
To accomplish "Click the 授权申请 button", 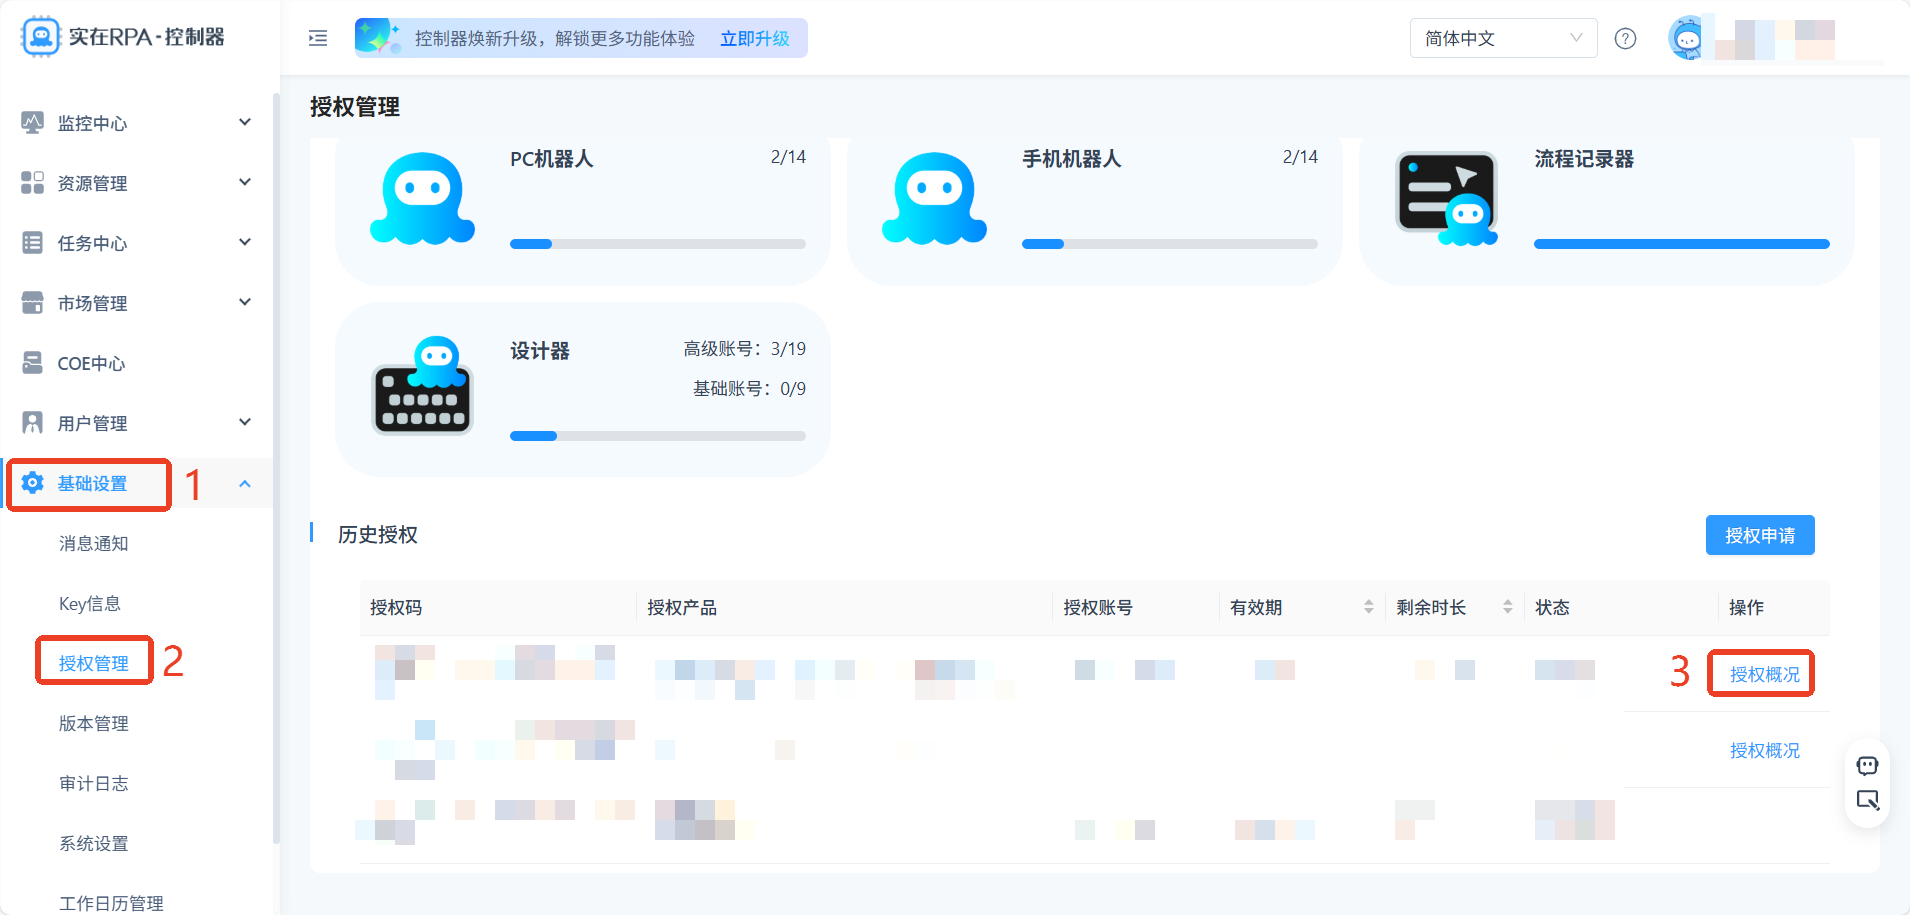I will [1760, 535].
